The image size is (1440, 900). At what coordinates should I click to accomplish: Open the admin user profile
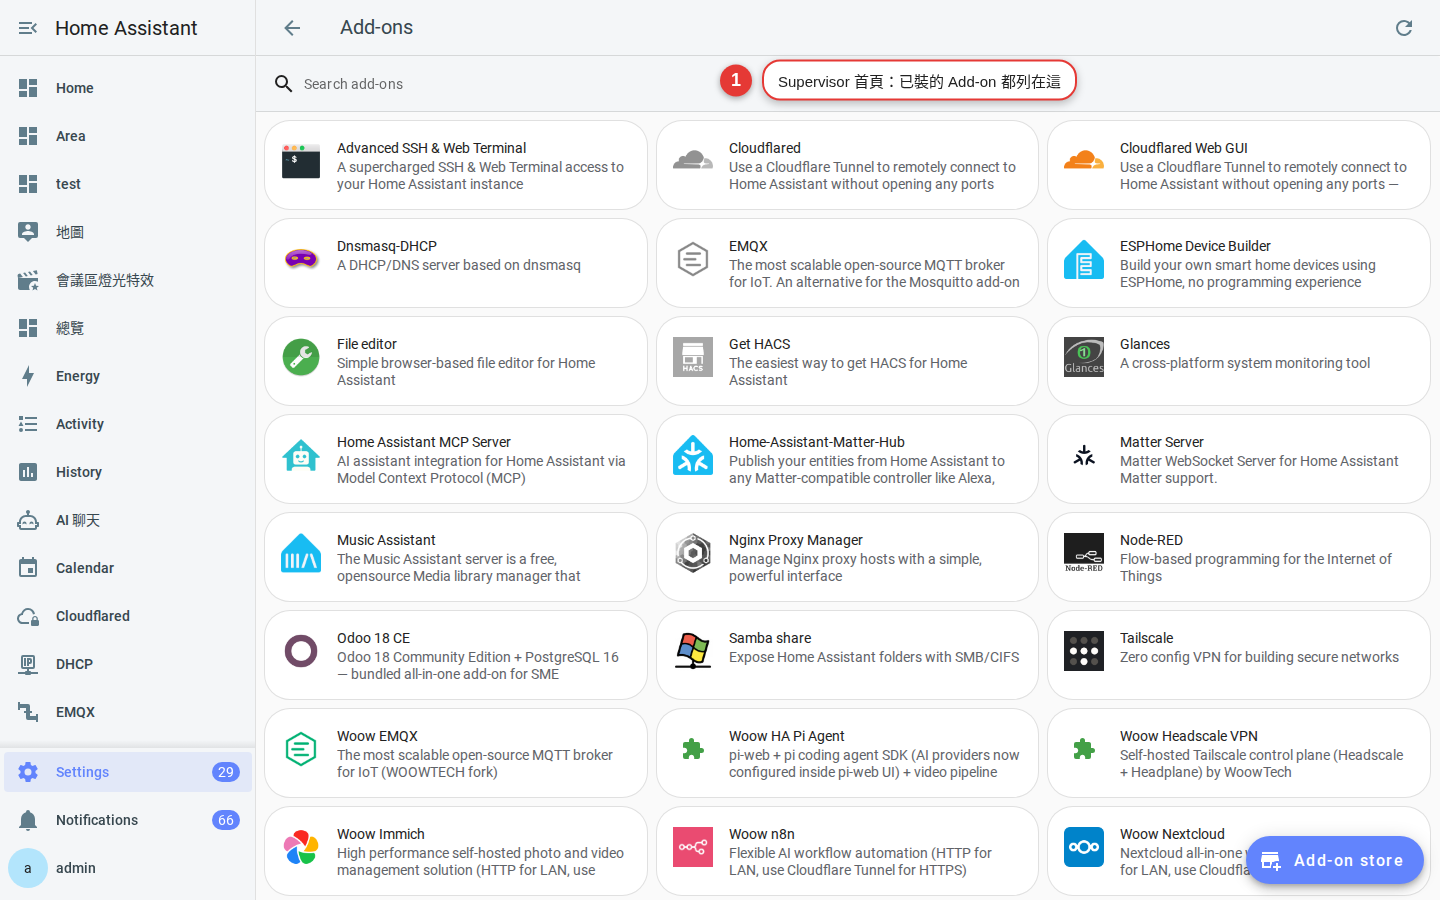tap(128, 868)
